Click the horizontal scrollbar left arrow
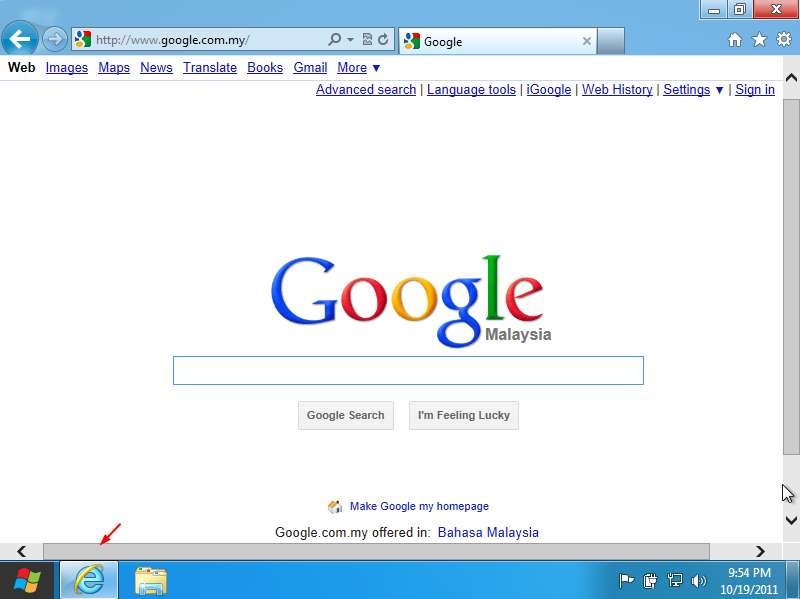Viewport: 800px width, 599px height. [x=21, y=552]
